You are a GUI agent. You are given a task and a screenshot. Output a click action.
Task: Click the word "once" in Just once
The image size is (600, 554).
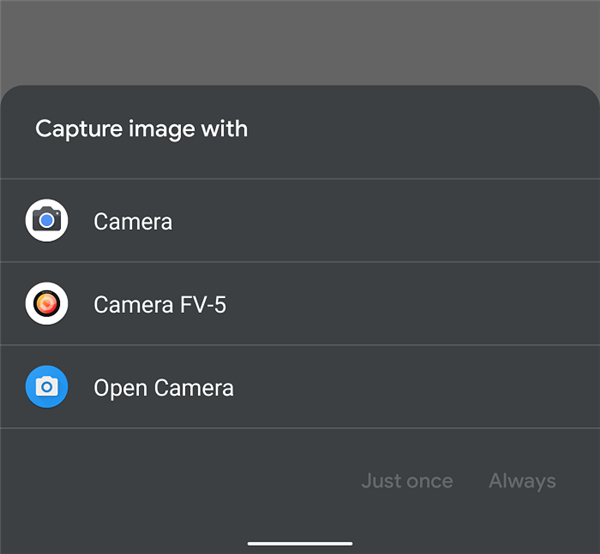coord(429,481)
